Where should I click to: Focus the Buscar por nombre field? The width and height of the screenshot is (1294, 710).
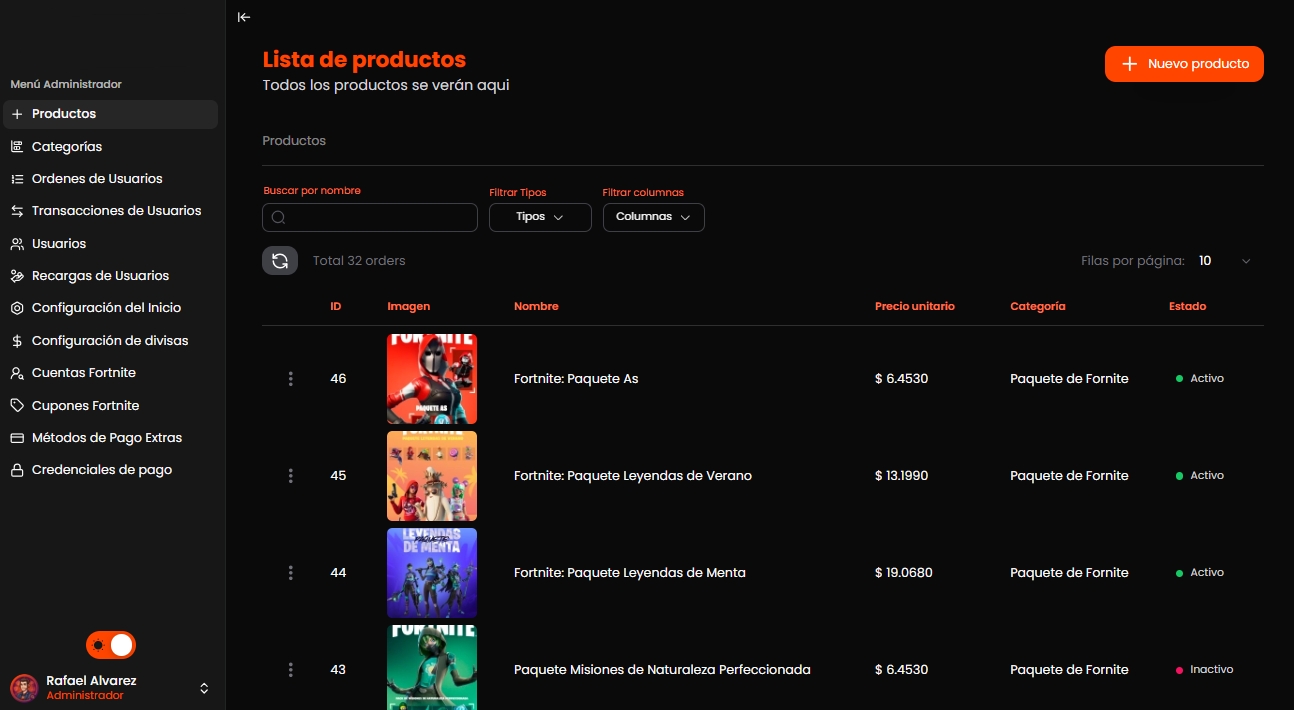point(370,218)
